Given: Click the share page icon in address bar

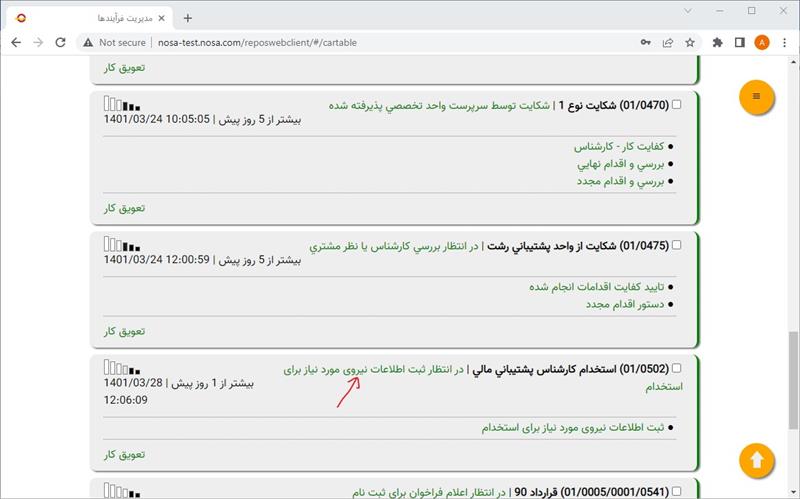Looking at the screenshot, I should (667, 43).
